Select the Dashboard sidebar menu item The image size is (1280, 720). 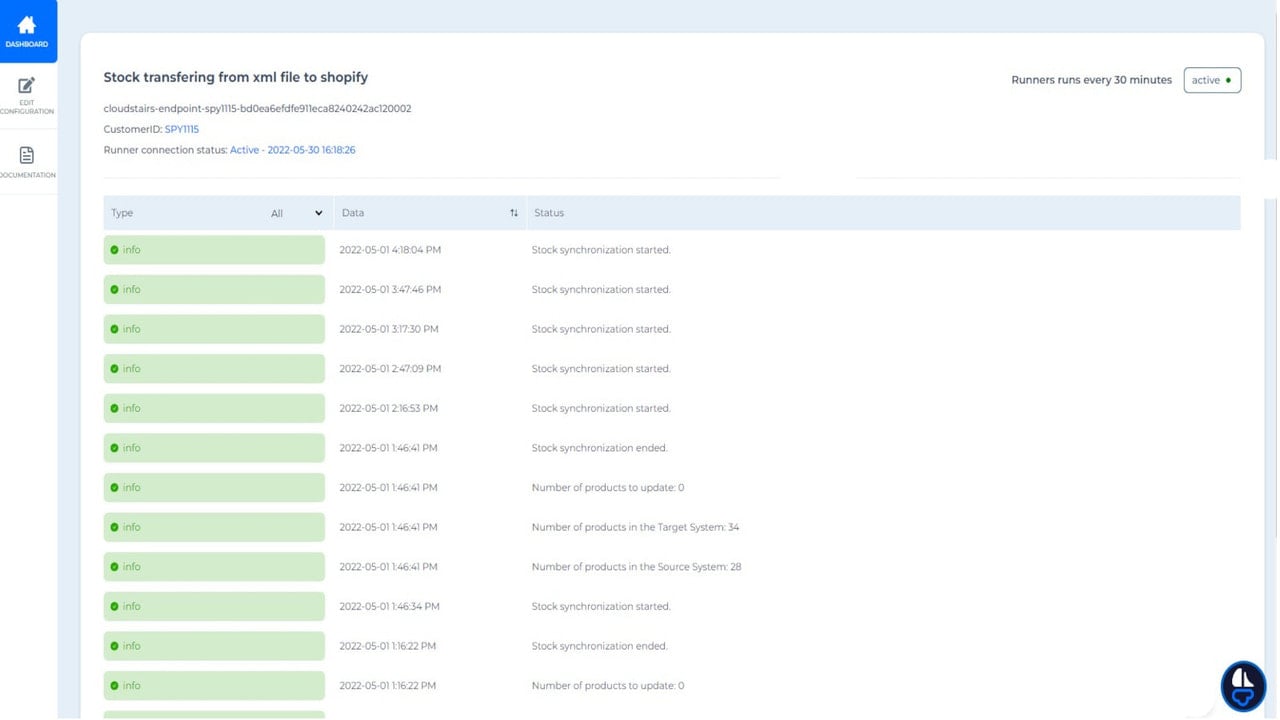[x=28, y=31]
